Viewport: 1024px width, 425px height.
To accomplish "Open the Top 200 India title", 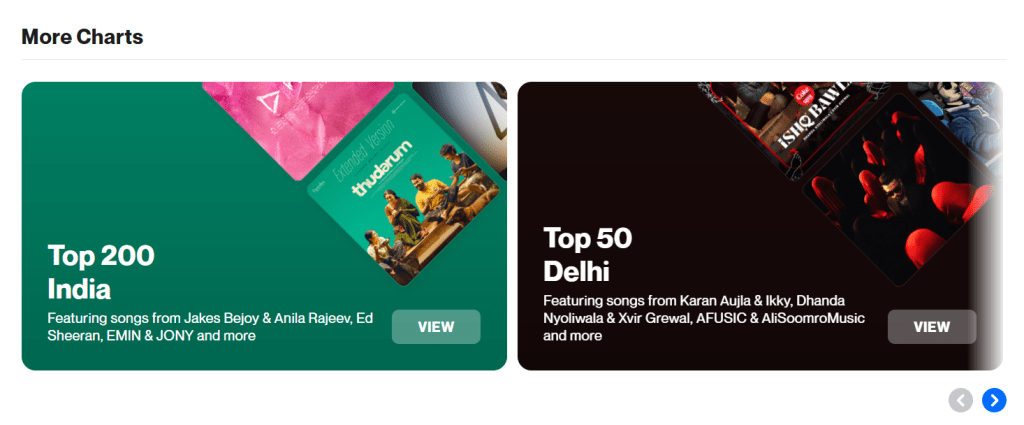I will tap(101, 272).
